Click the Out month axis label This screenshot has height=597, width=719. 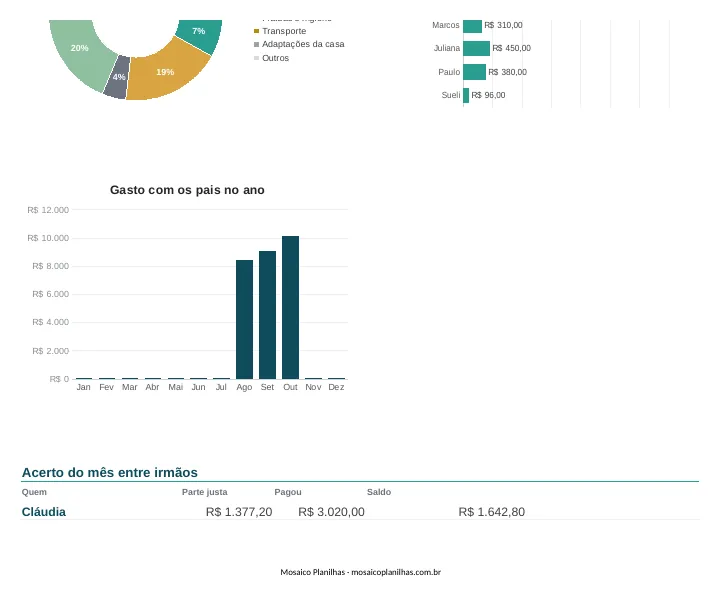pyautogui.click(x=290, y=387)
